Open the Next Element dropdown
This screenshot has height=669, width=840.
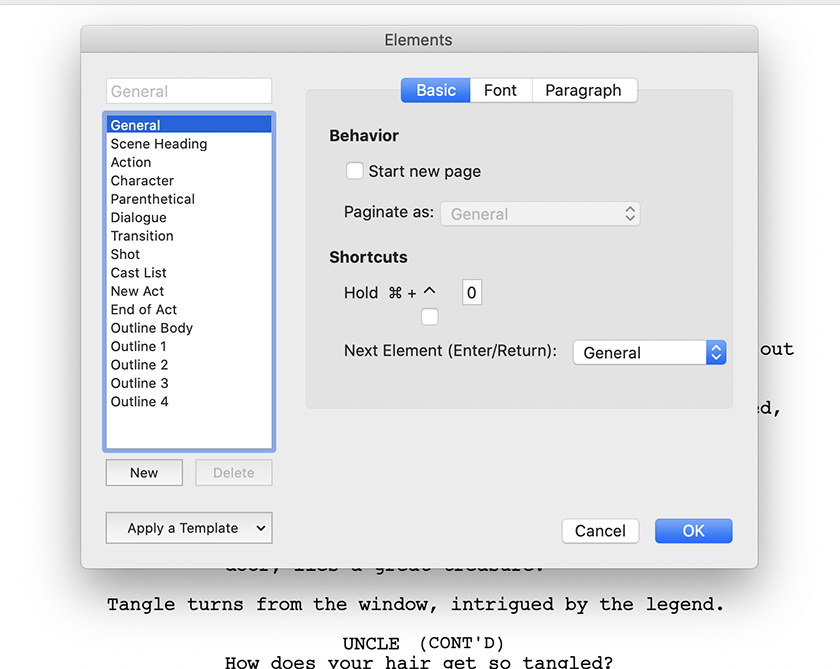[649, 353]
